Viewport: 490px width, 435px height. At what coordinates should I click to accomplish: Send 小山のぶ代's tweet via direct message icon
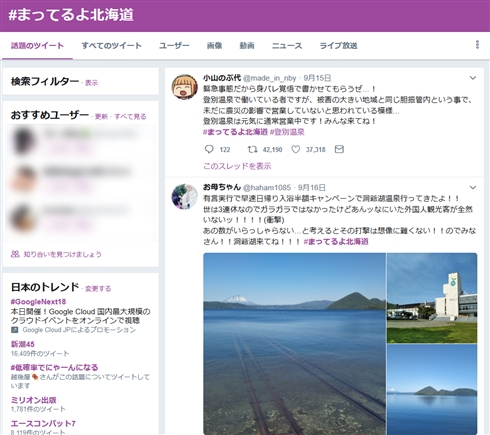coord(339,149)
